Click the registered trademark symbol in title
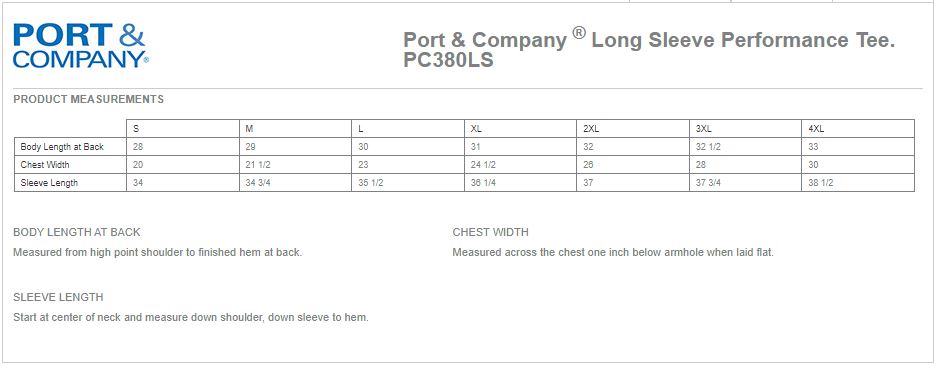Viewport: 939px width, 370px height. [x=578, y=33]
